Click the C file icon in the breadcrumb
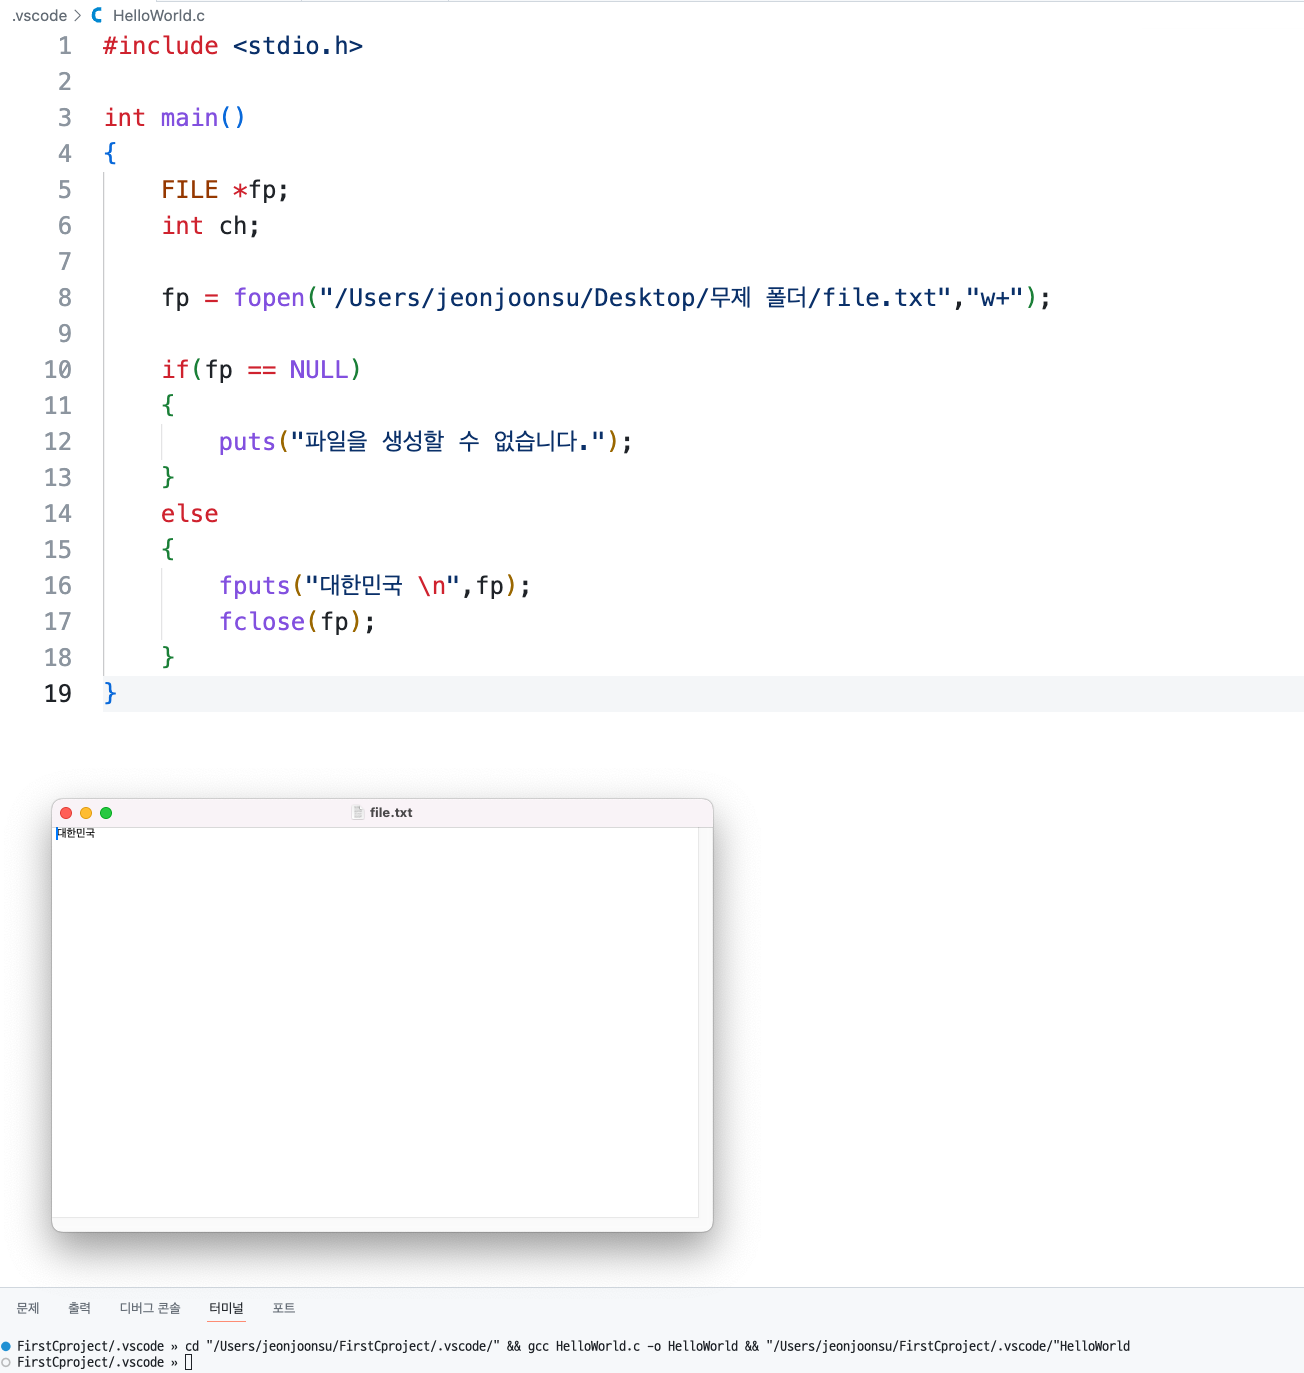 (97, 15)
